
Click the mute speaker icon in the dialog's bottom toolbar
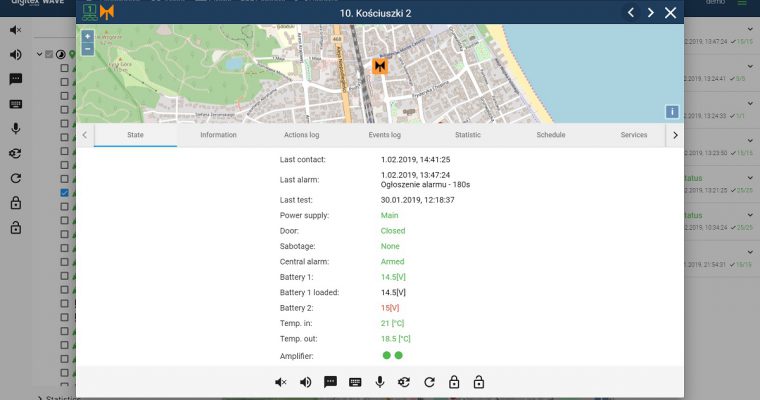(281, 382)
